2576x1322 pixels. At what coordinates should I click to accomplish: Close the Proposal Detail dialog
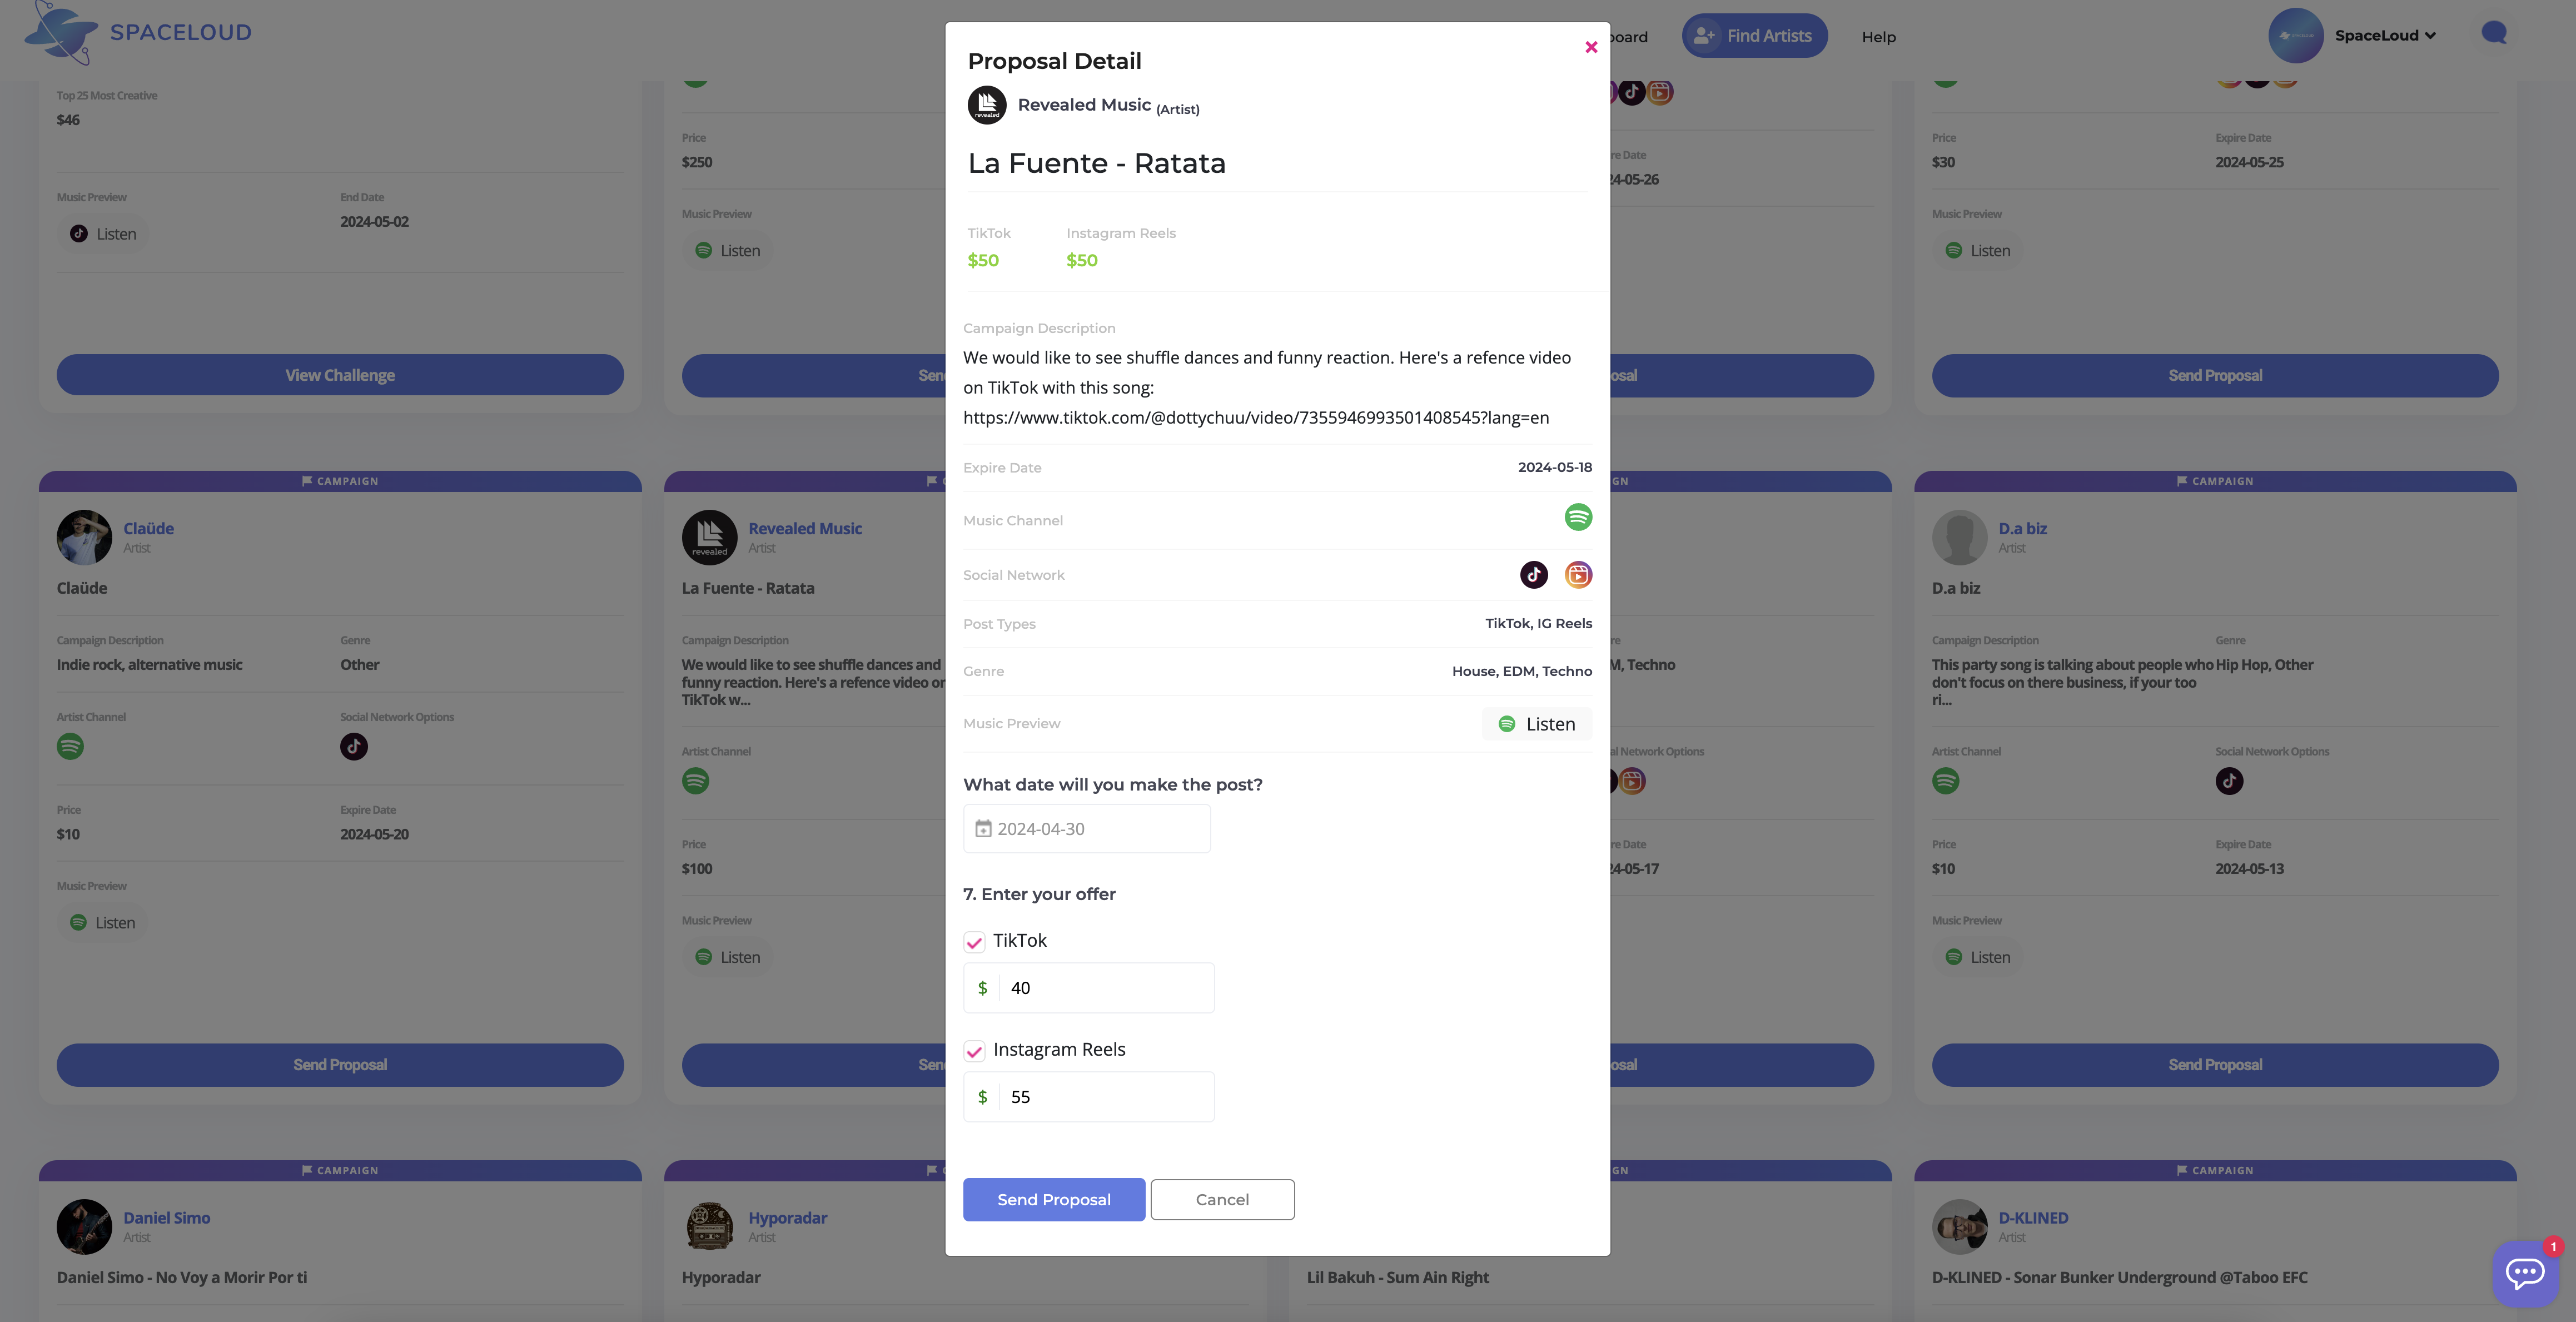(x=1591, y=47)
